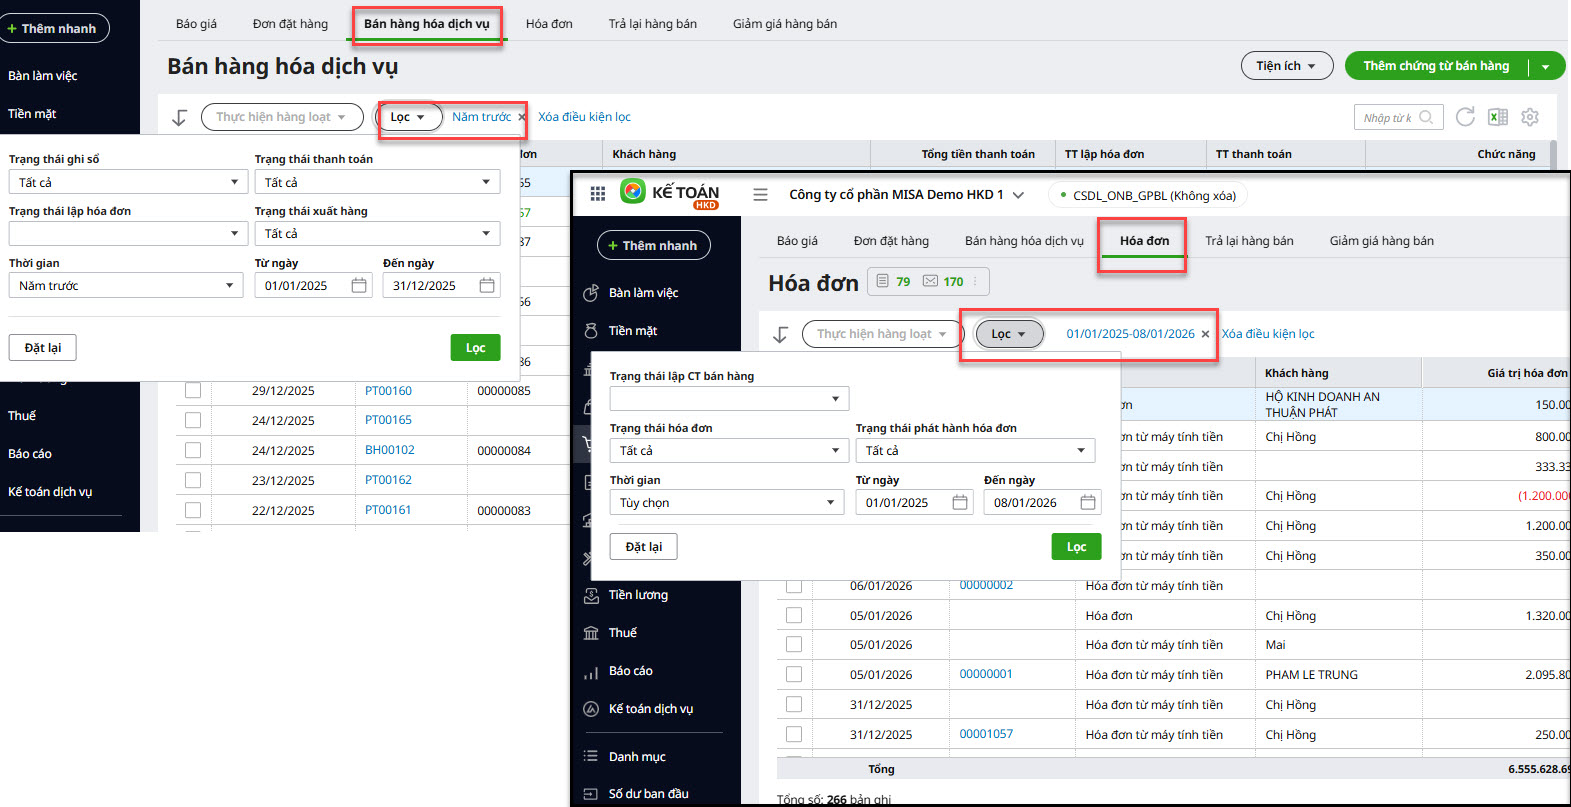The width and height of the screenshot is (1571, 807).
Task: Open calendar picker for Đến ngày 31/12/2025
Action: 487,286
